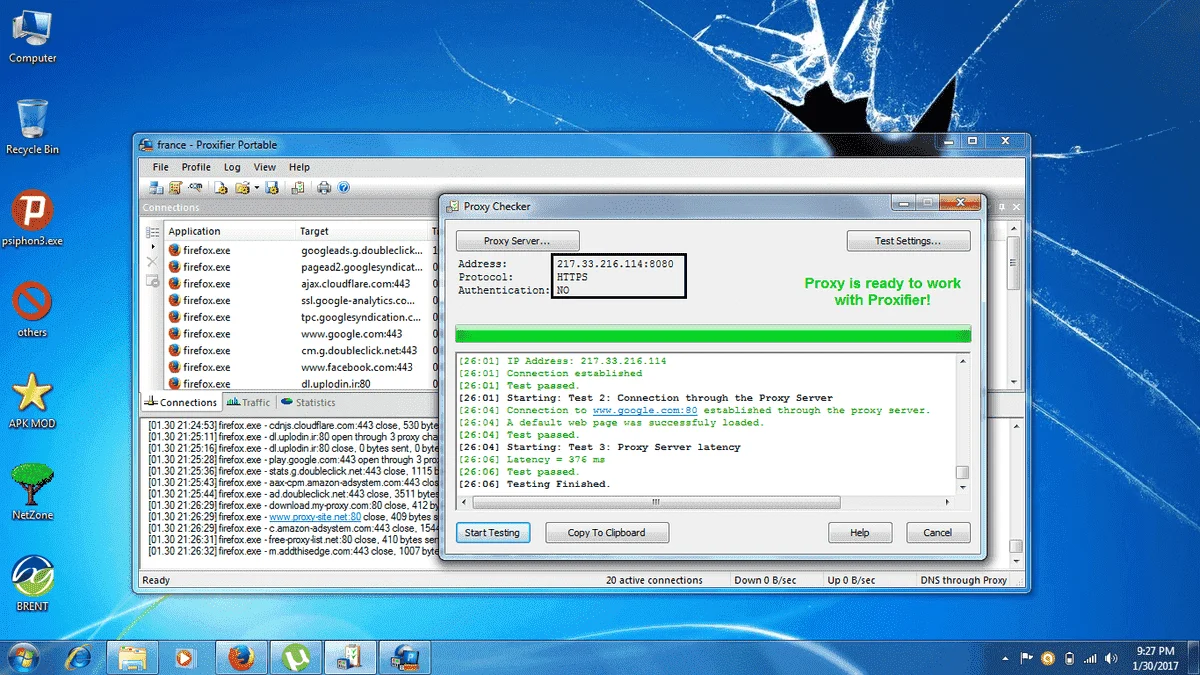Sort by the Application column header
The width and height of the screenshot is (1200, 675).
(x=229, y=231)
